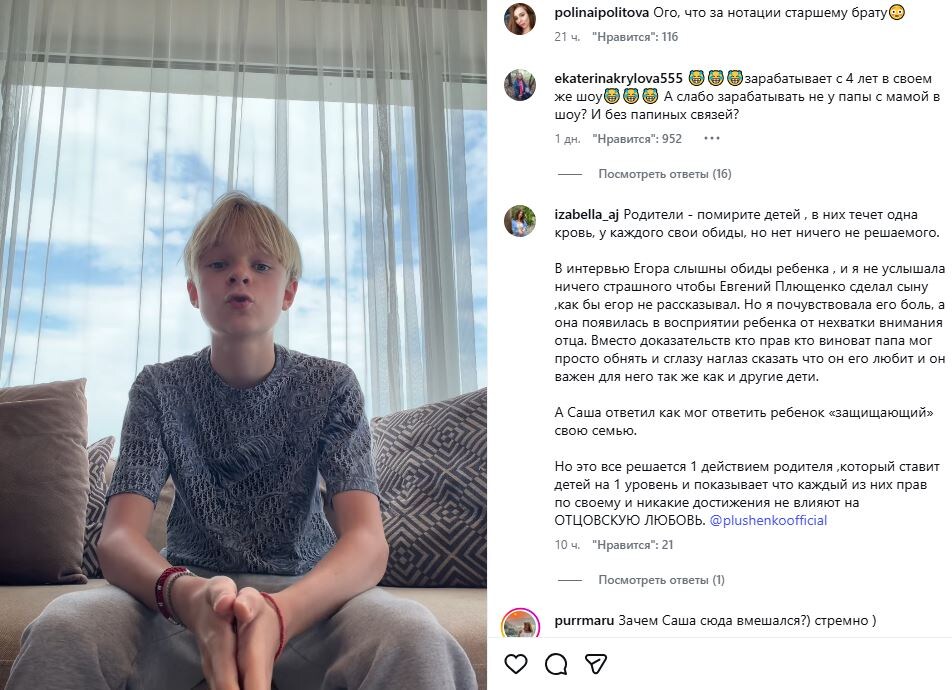Open izabella_aj's profile avatar
The width and height of the screenshot is (952, 690).
point(520,221)
